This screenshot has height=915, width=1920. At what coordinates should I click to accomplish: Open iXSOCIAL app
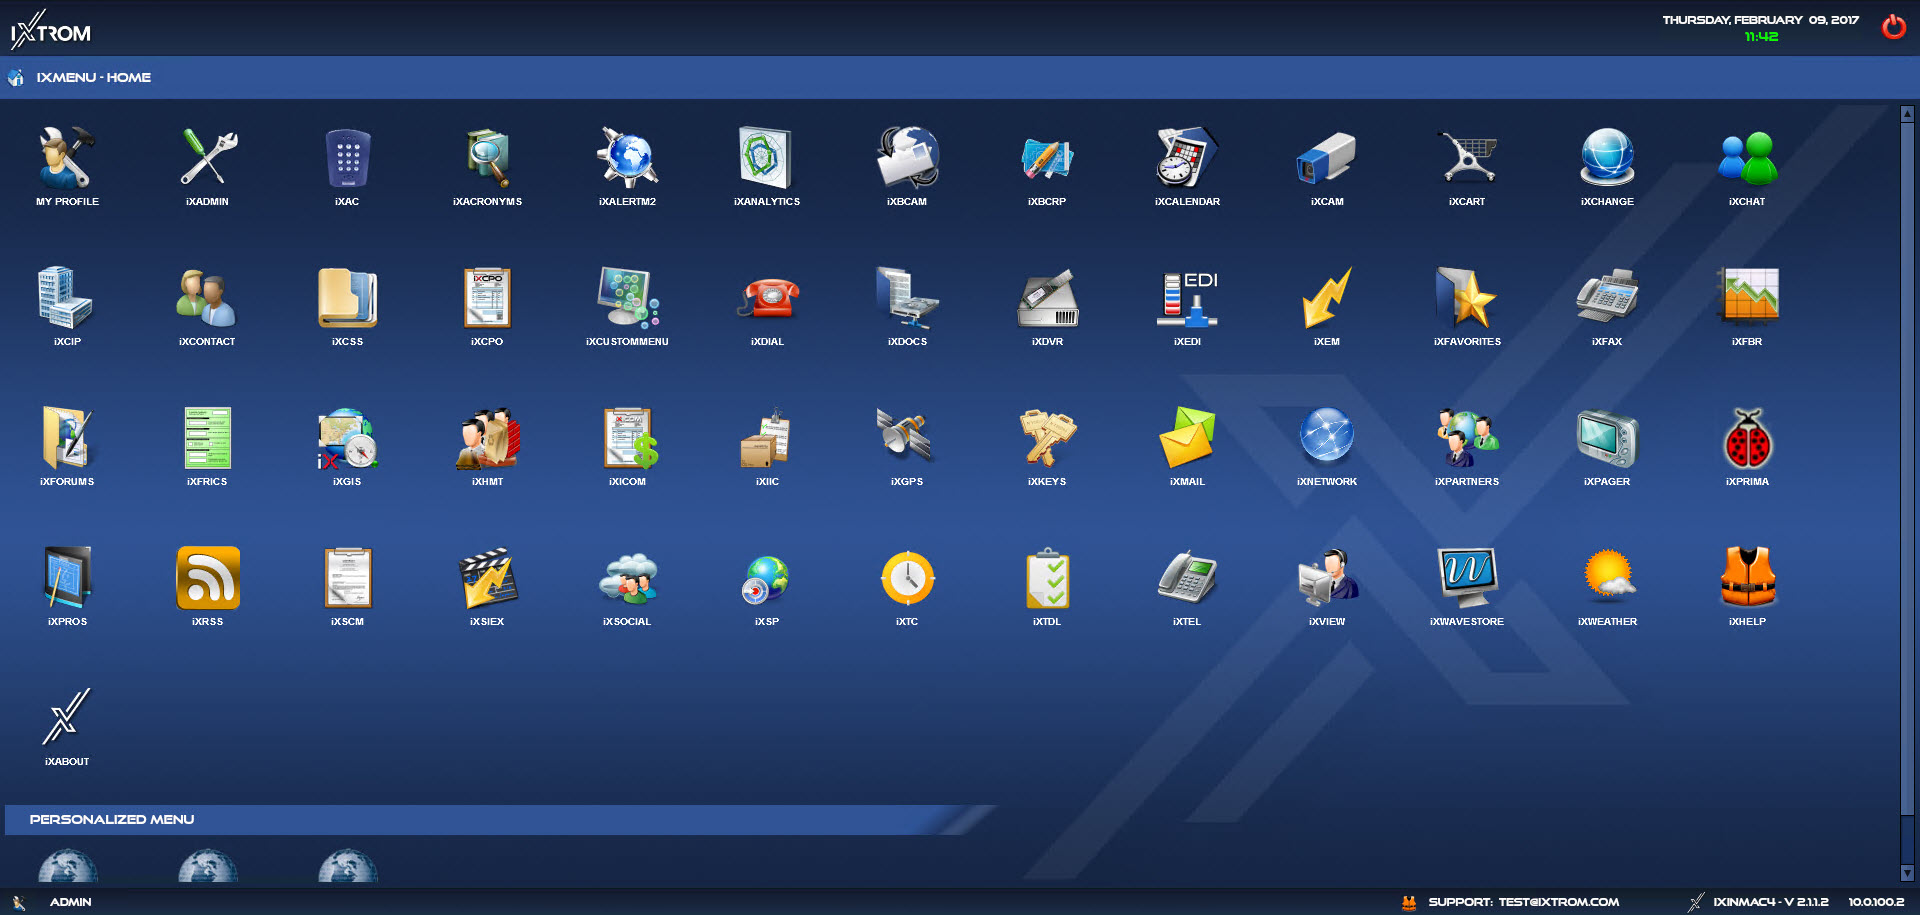click(627, 578)
